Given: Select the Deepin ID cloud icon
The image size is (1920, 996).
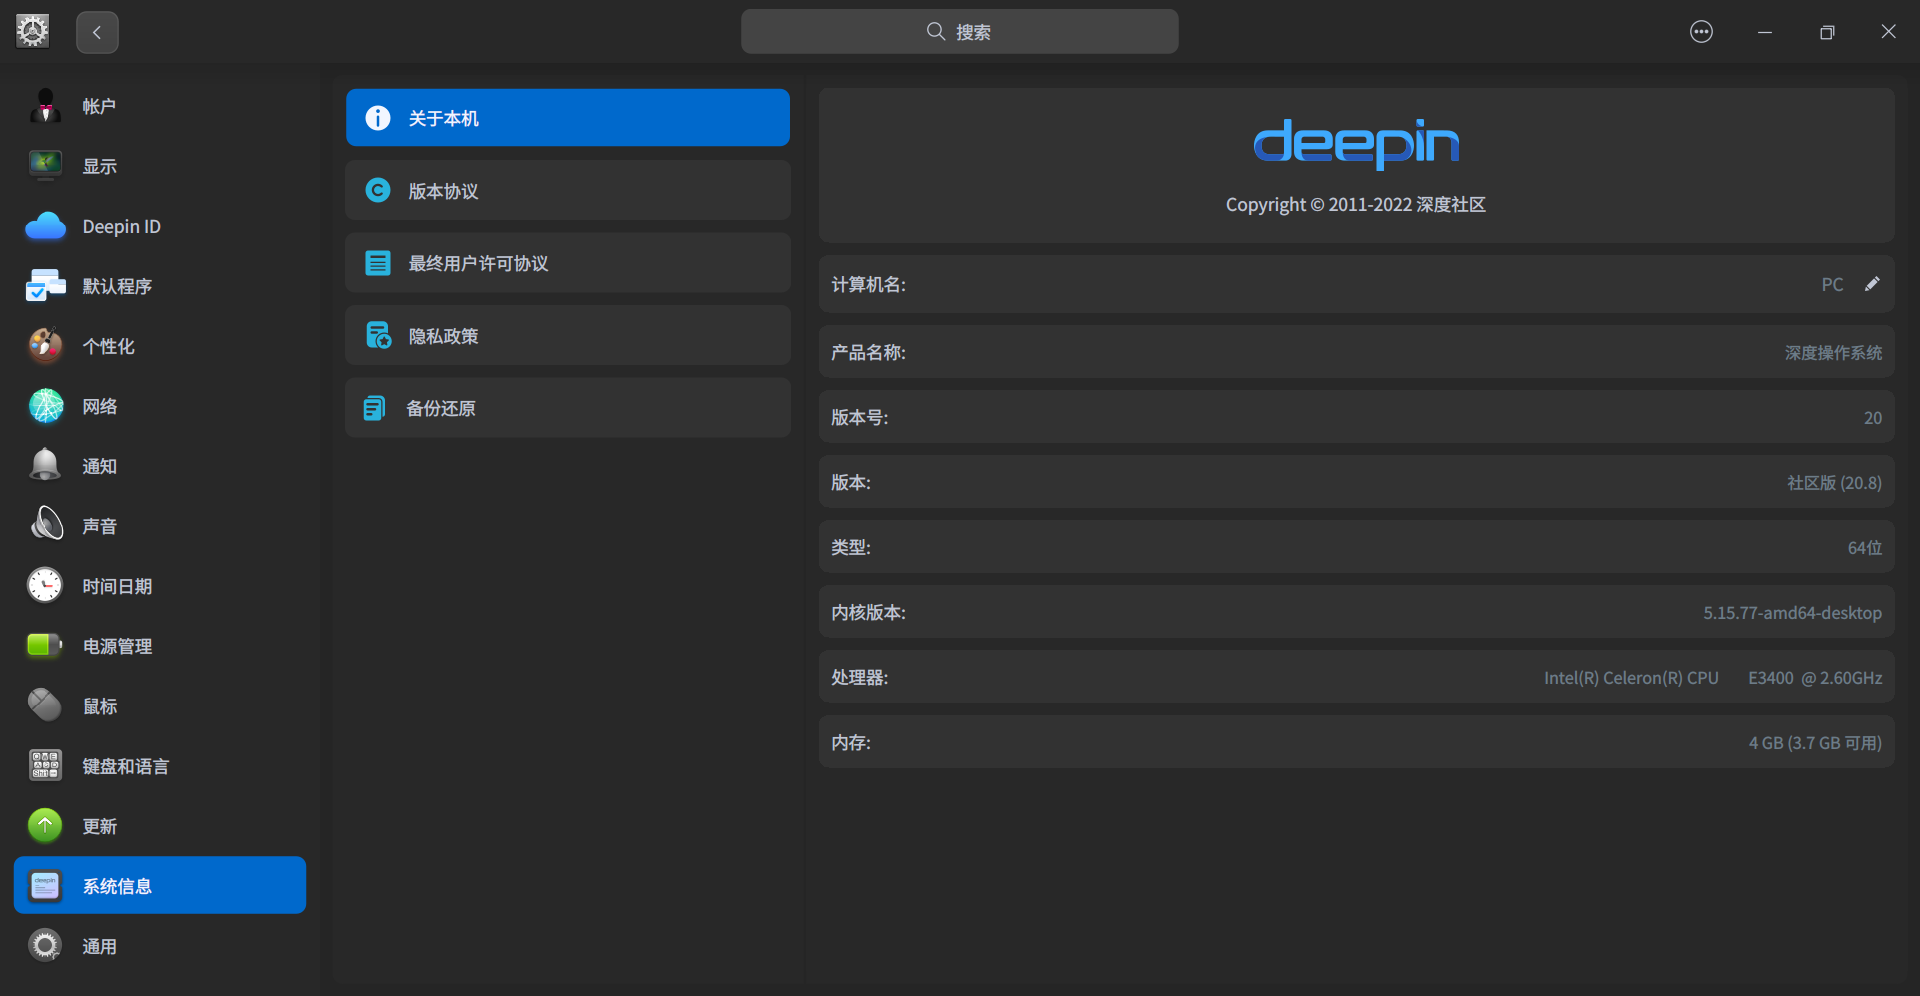Looking at the screenshot, I should tap(45, 226).
